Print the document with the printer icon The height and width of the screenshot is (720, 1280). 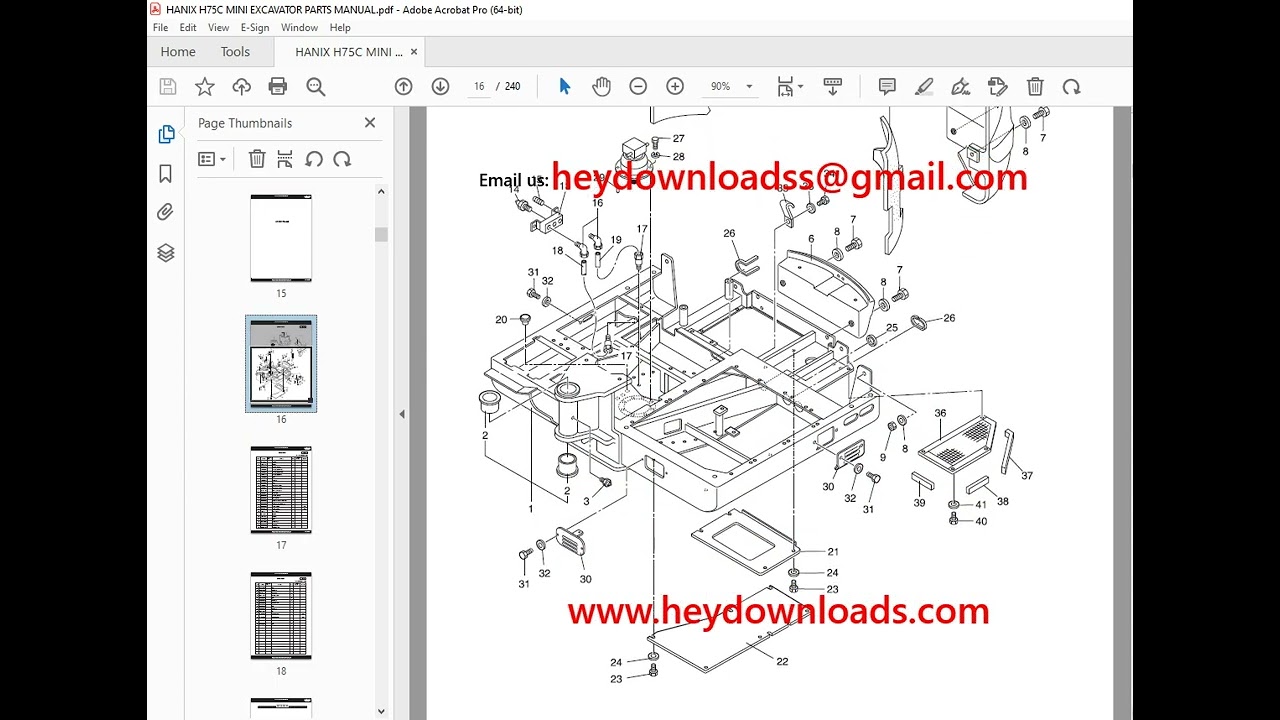pos(278,87)
